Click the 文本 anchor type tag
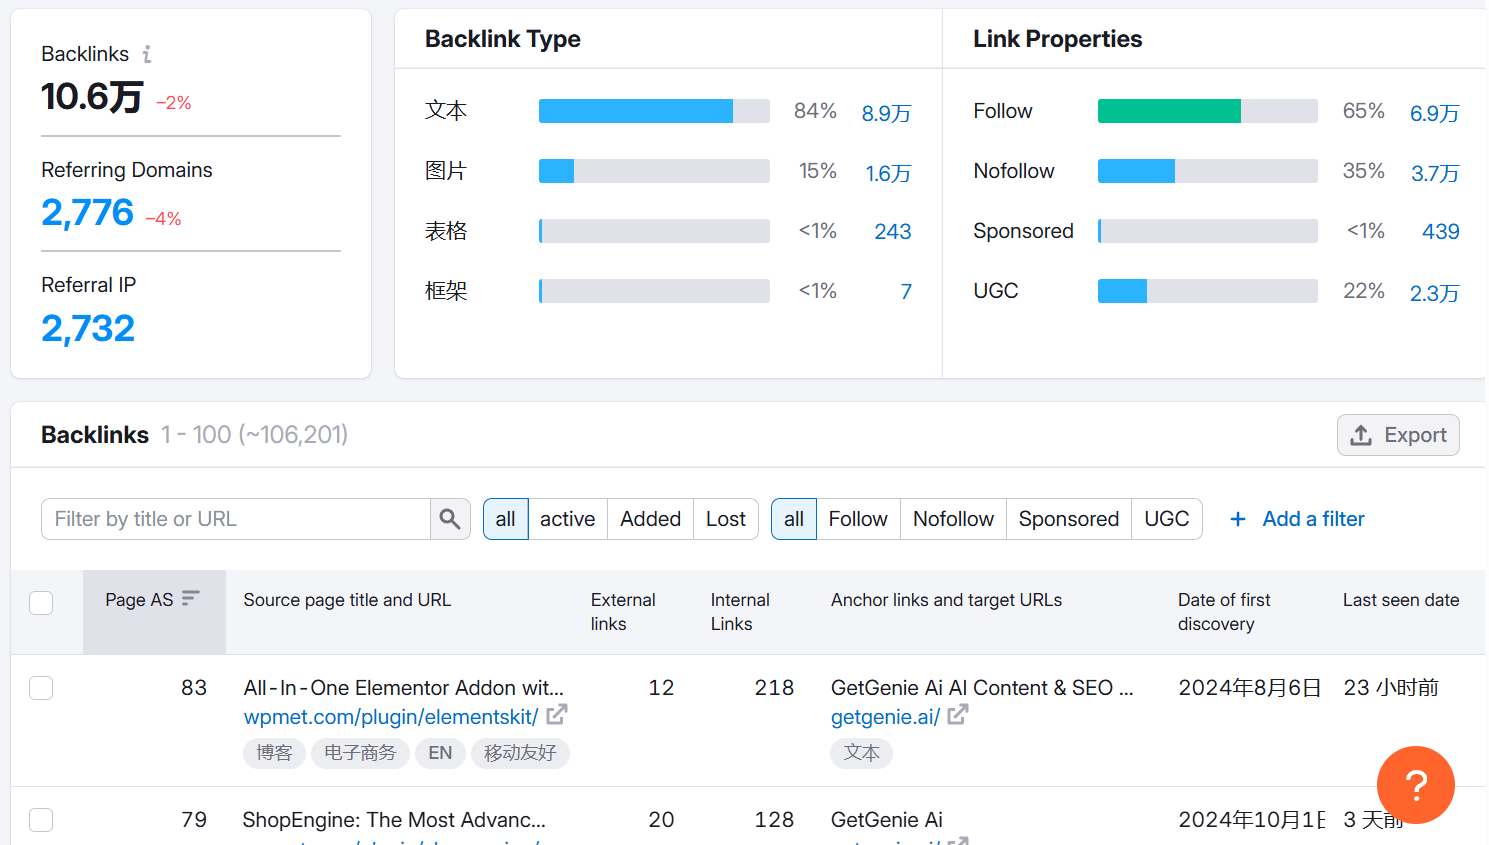 coord(861,753)
